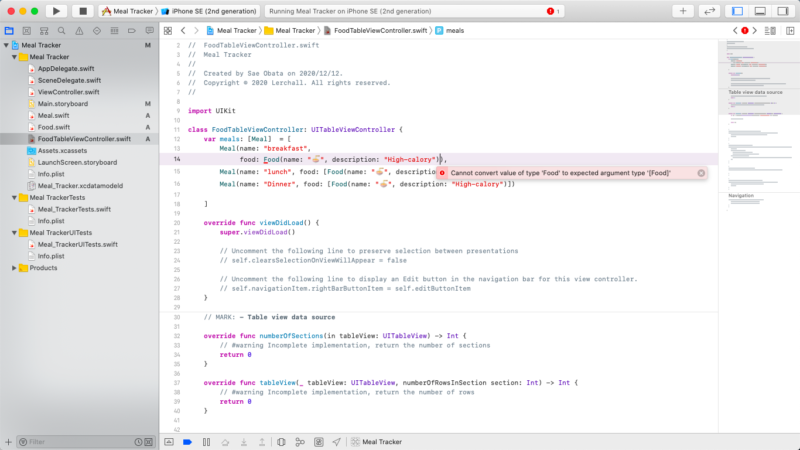
Task: Pause program execution in debug bar
Action: [207, 442]
